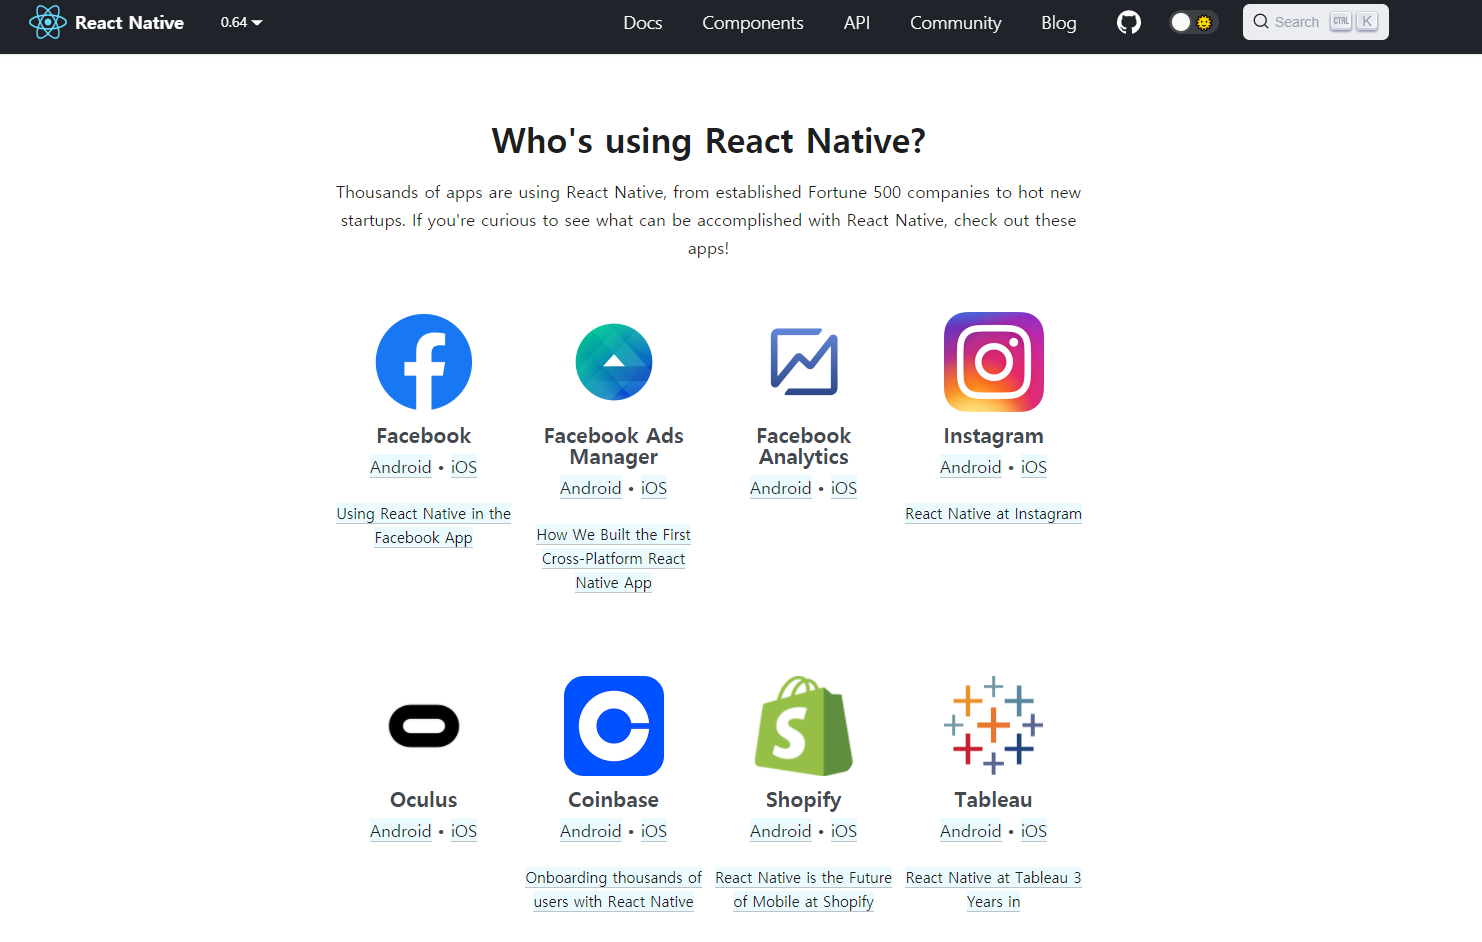Image resolution: width=1482 pixels, height=942 pixels.
Task: Open the Components menu item
Action: coord(752,22)
